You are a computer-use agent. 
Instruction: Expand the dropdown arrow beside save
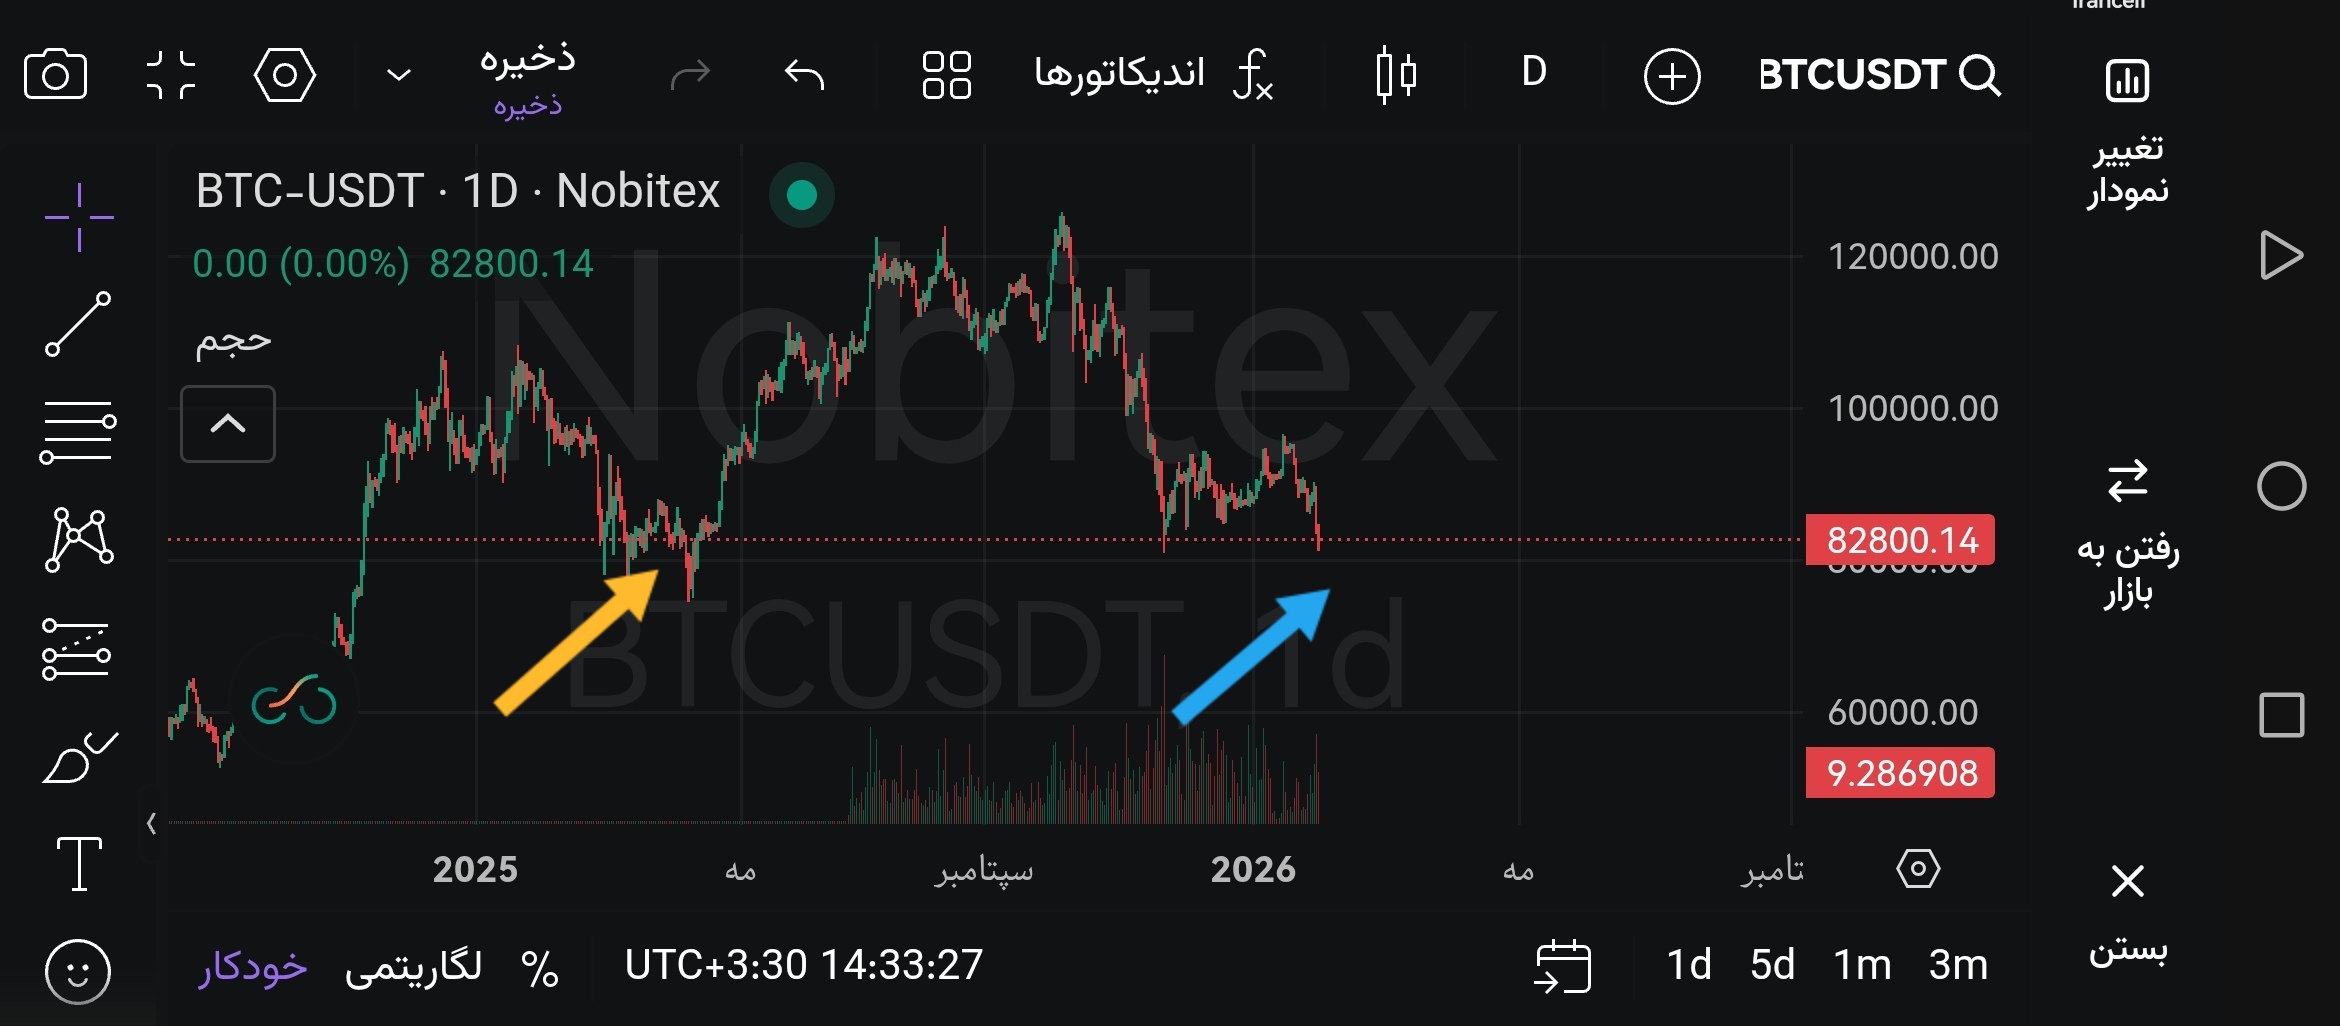coord(399,75)
